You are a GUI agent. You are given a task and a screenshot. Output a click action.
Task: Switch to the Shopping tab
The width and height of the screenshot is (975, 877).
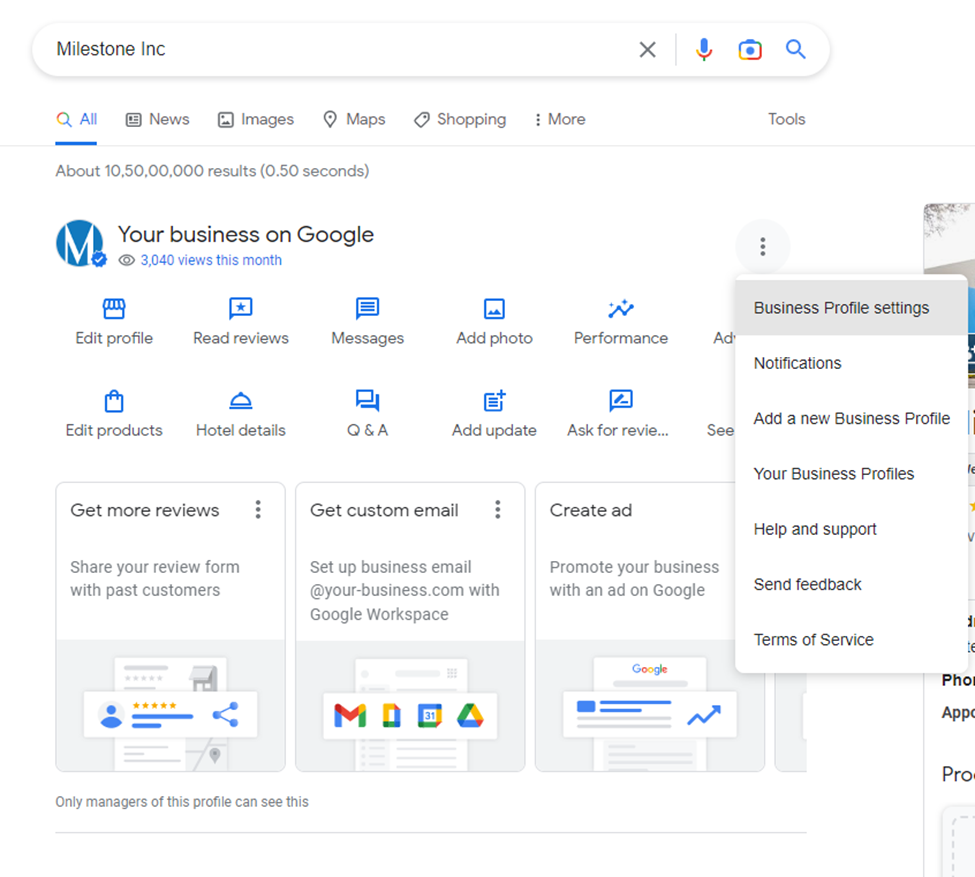tap(460, 119)
